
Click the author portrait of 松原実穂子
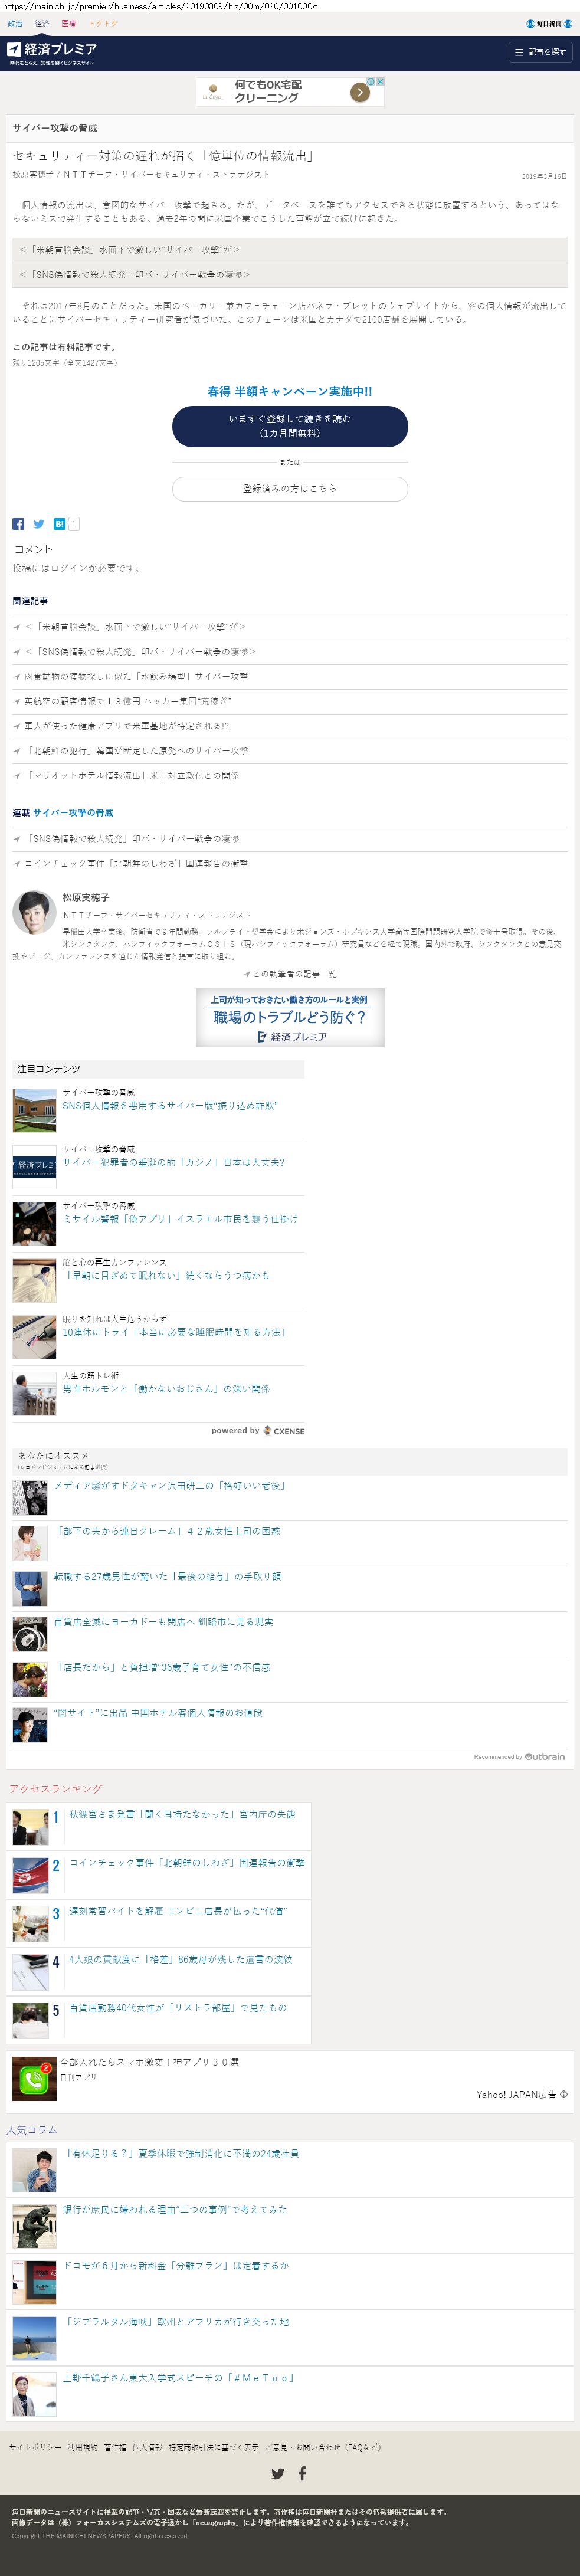point(34,912)
